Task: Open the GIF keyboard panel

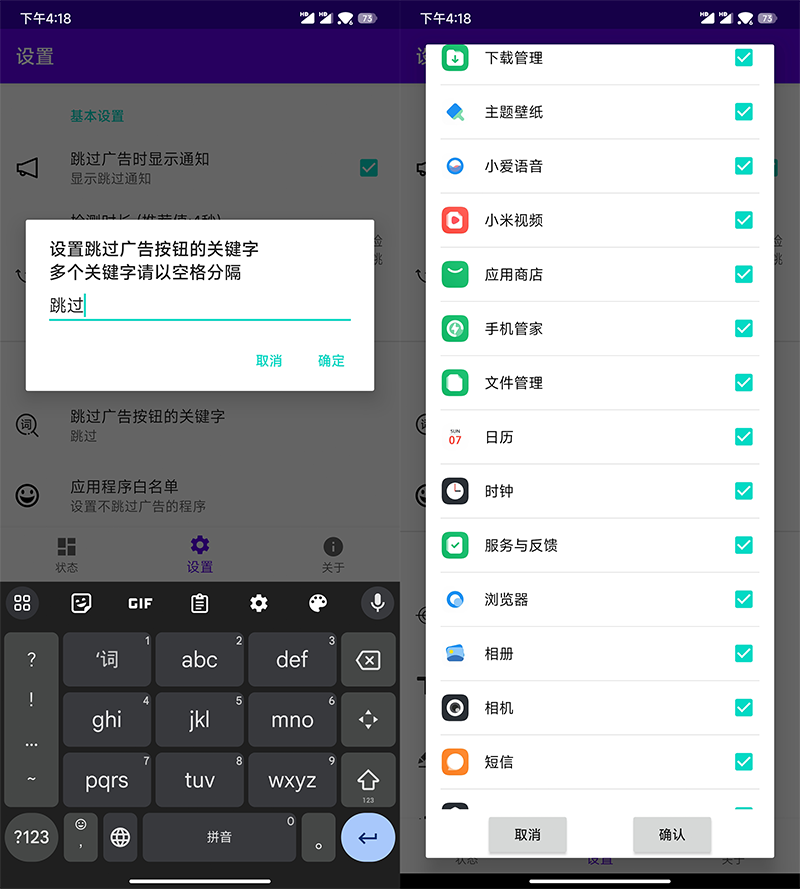Action: click(140, 603)
